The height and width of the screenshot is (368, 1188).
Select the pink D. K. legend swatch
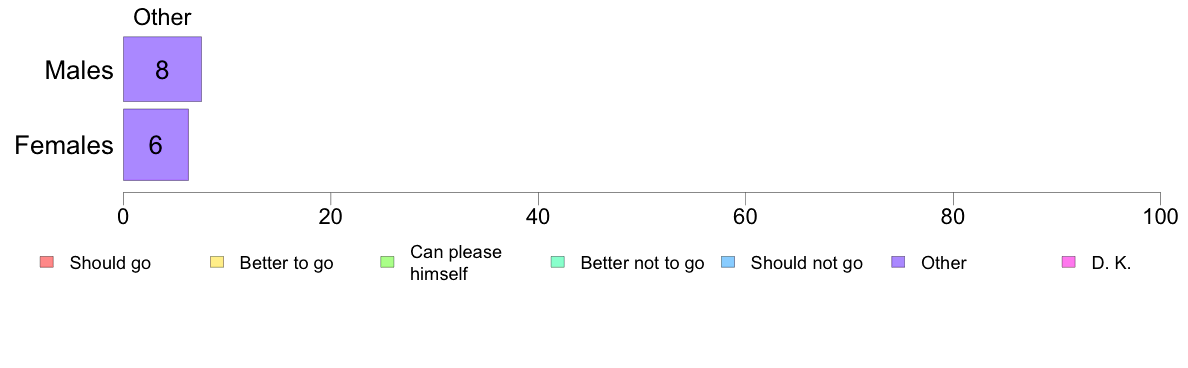point(1068,263)
